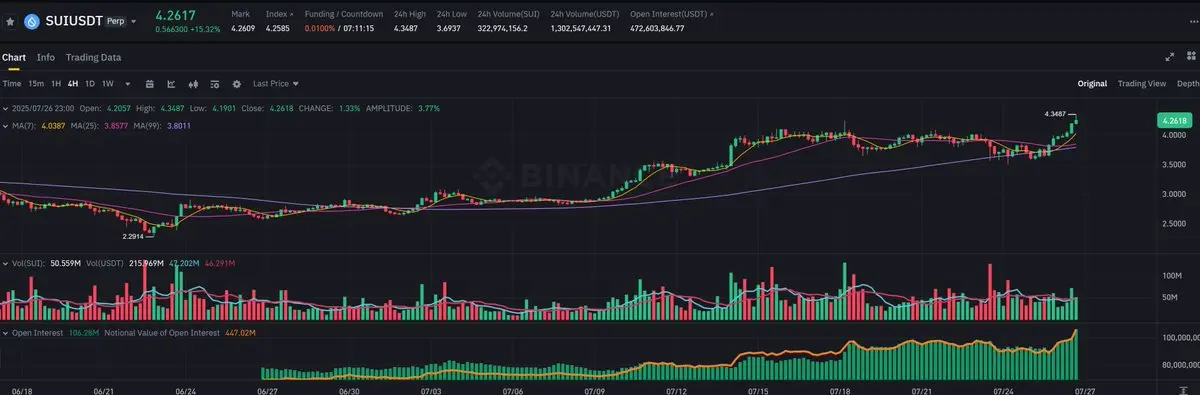Open the technical indicators chart icon
Viewport: 1200px width, 395px height.
(171, 84)
